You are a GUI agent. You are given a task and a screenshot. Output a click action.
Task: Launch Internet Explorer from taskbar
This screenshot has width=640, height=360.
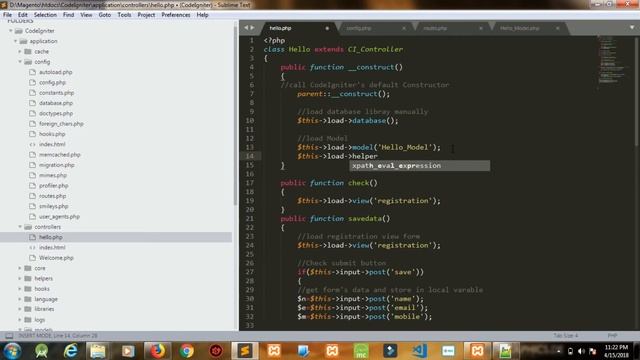[71, 351]
